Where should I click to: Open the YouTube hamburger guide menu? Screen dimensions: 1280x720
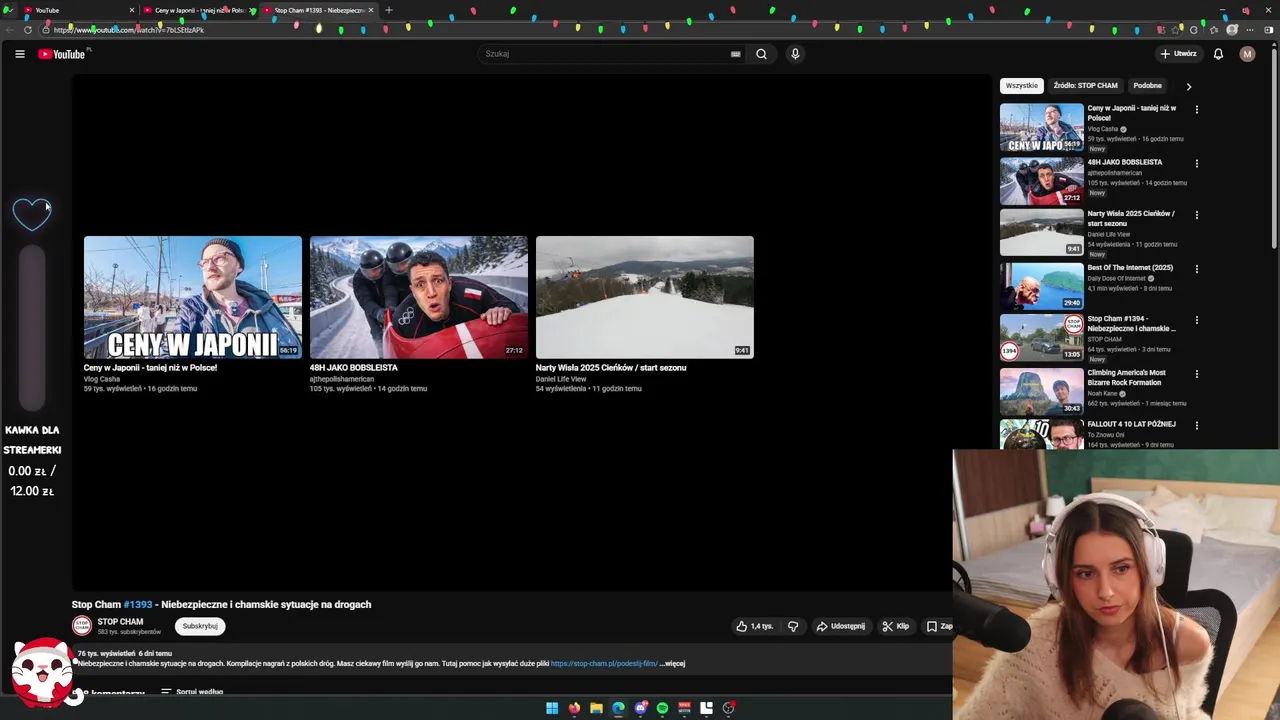pyautogui.click(x=20, y=54)
